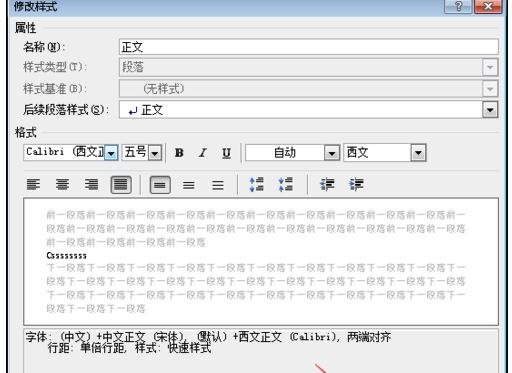This screenshot has width=512, height=373.
Task: Open the disabled 样式类型 dropdown arrow
Action: point(490,67)
